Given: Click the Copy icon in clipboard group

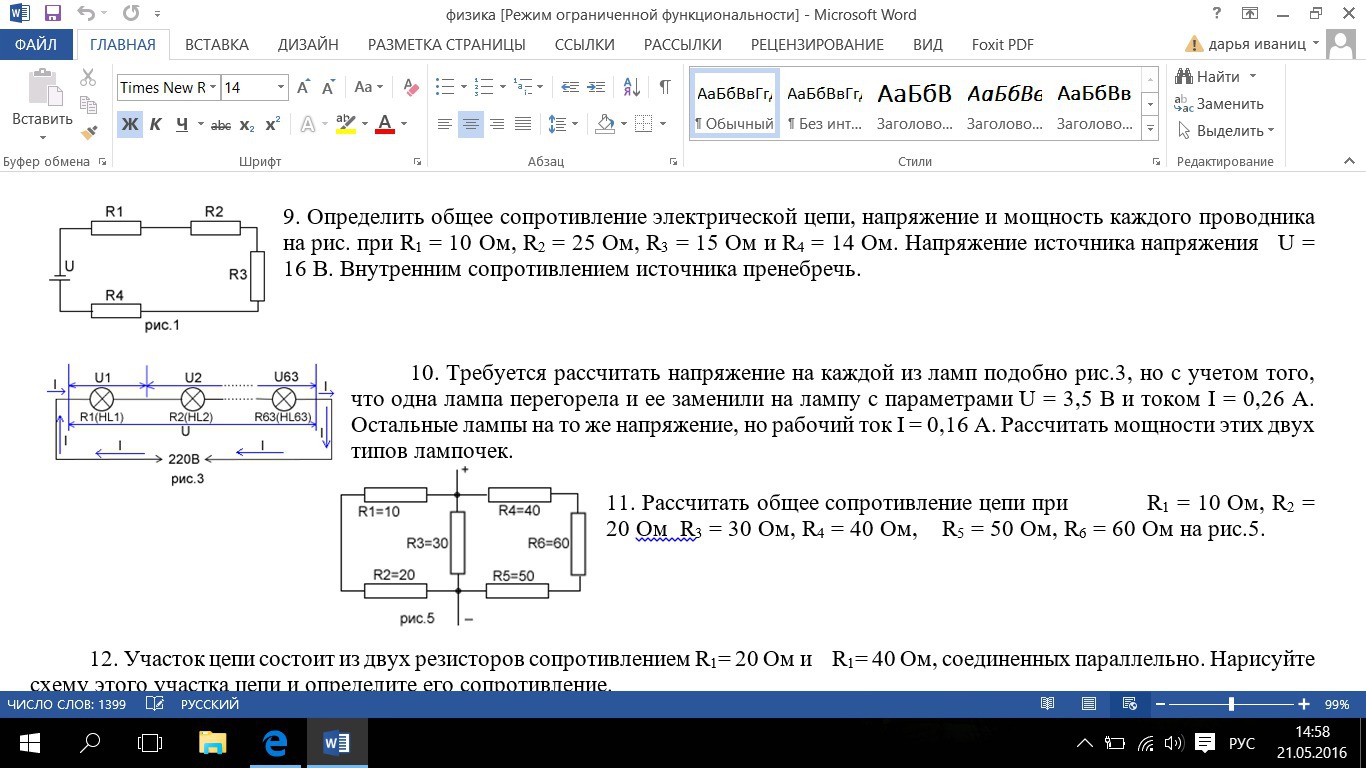Looking at the screenshot, I should tap(88, 104).
